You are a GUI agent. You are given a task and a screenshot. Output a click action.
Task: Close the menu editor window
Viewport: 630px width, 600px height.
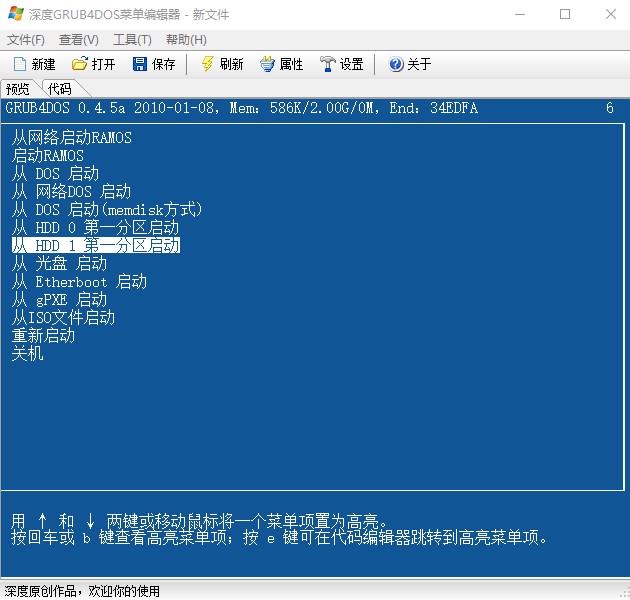point(611,14)
